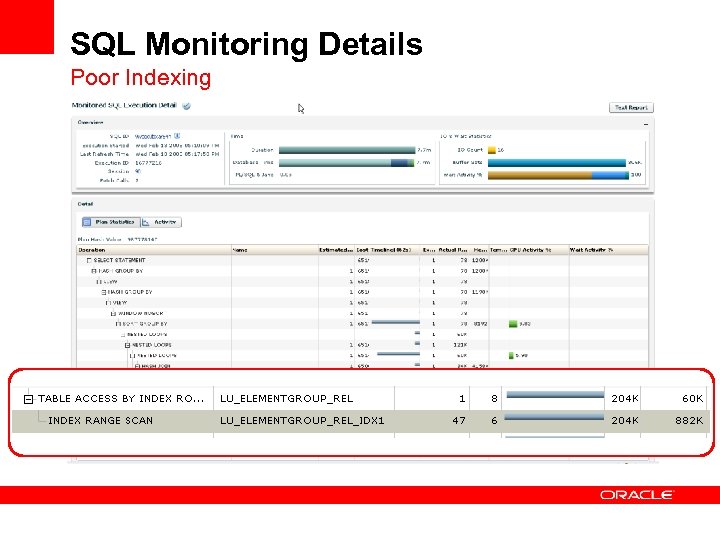Image resolution: width=720 pixels, height=540 pixels.
Task: Collapse the Overview panel with the minus icon
Action: [646, 124]
